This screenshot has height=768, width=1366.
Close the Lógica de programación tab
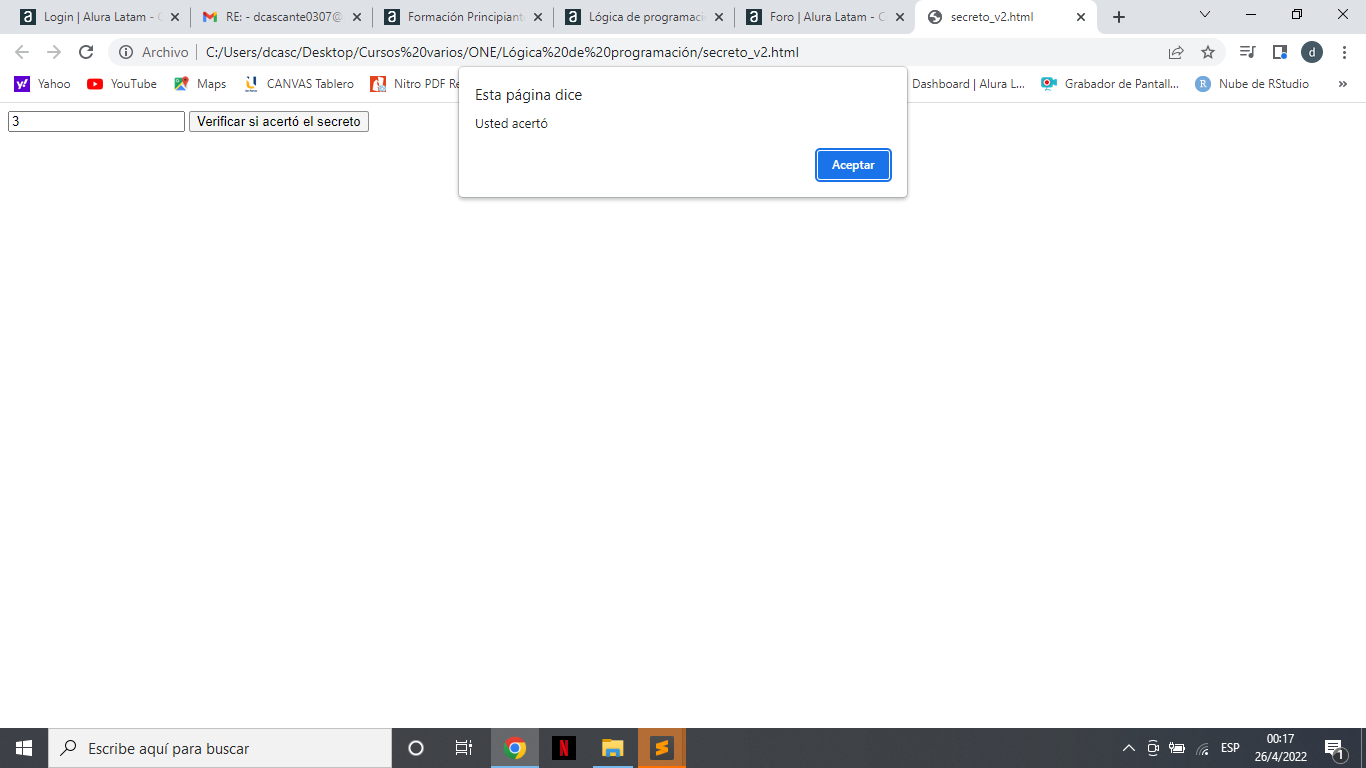[719, 17]
